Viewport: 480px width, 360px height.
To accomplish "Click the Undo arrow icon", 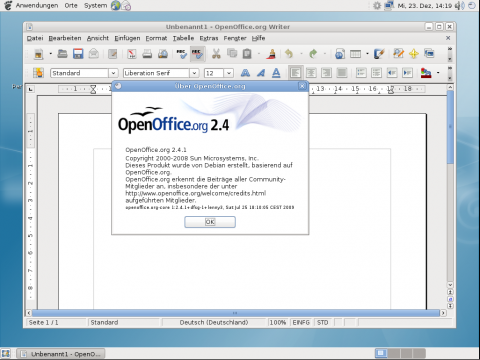I will pyautogui.click(x=289, y=54).
